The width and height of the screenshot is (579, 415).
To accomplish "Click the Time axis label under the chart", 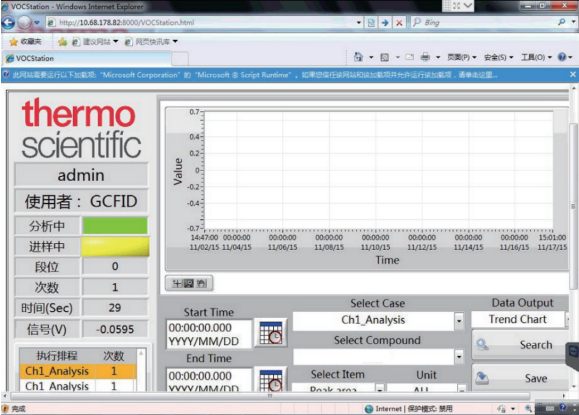I will point(387,260).
